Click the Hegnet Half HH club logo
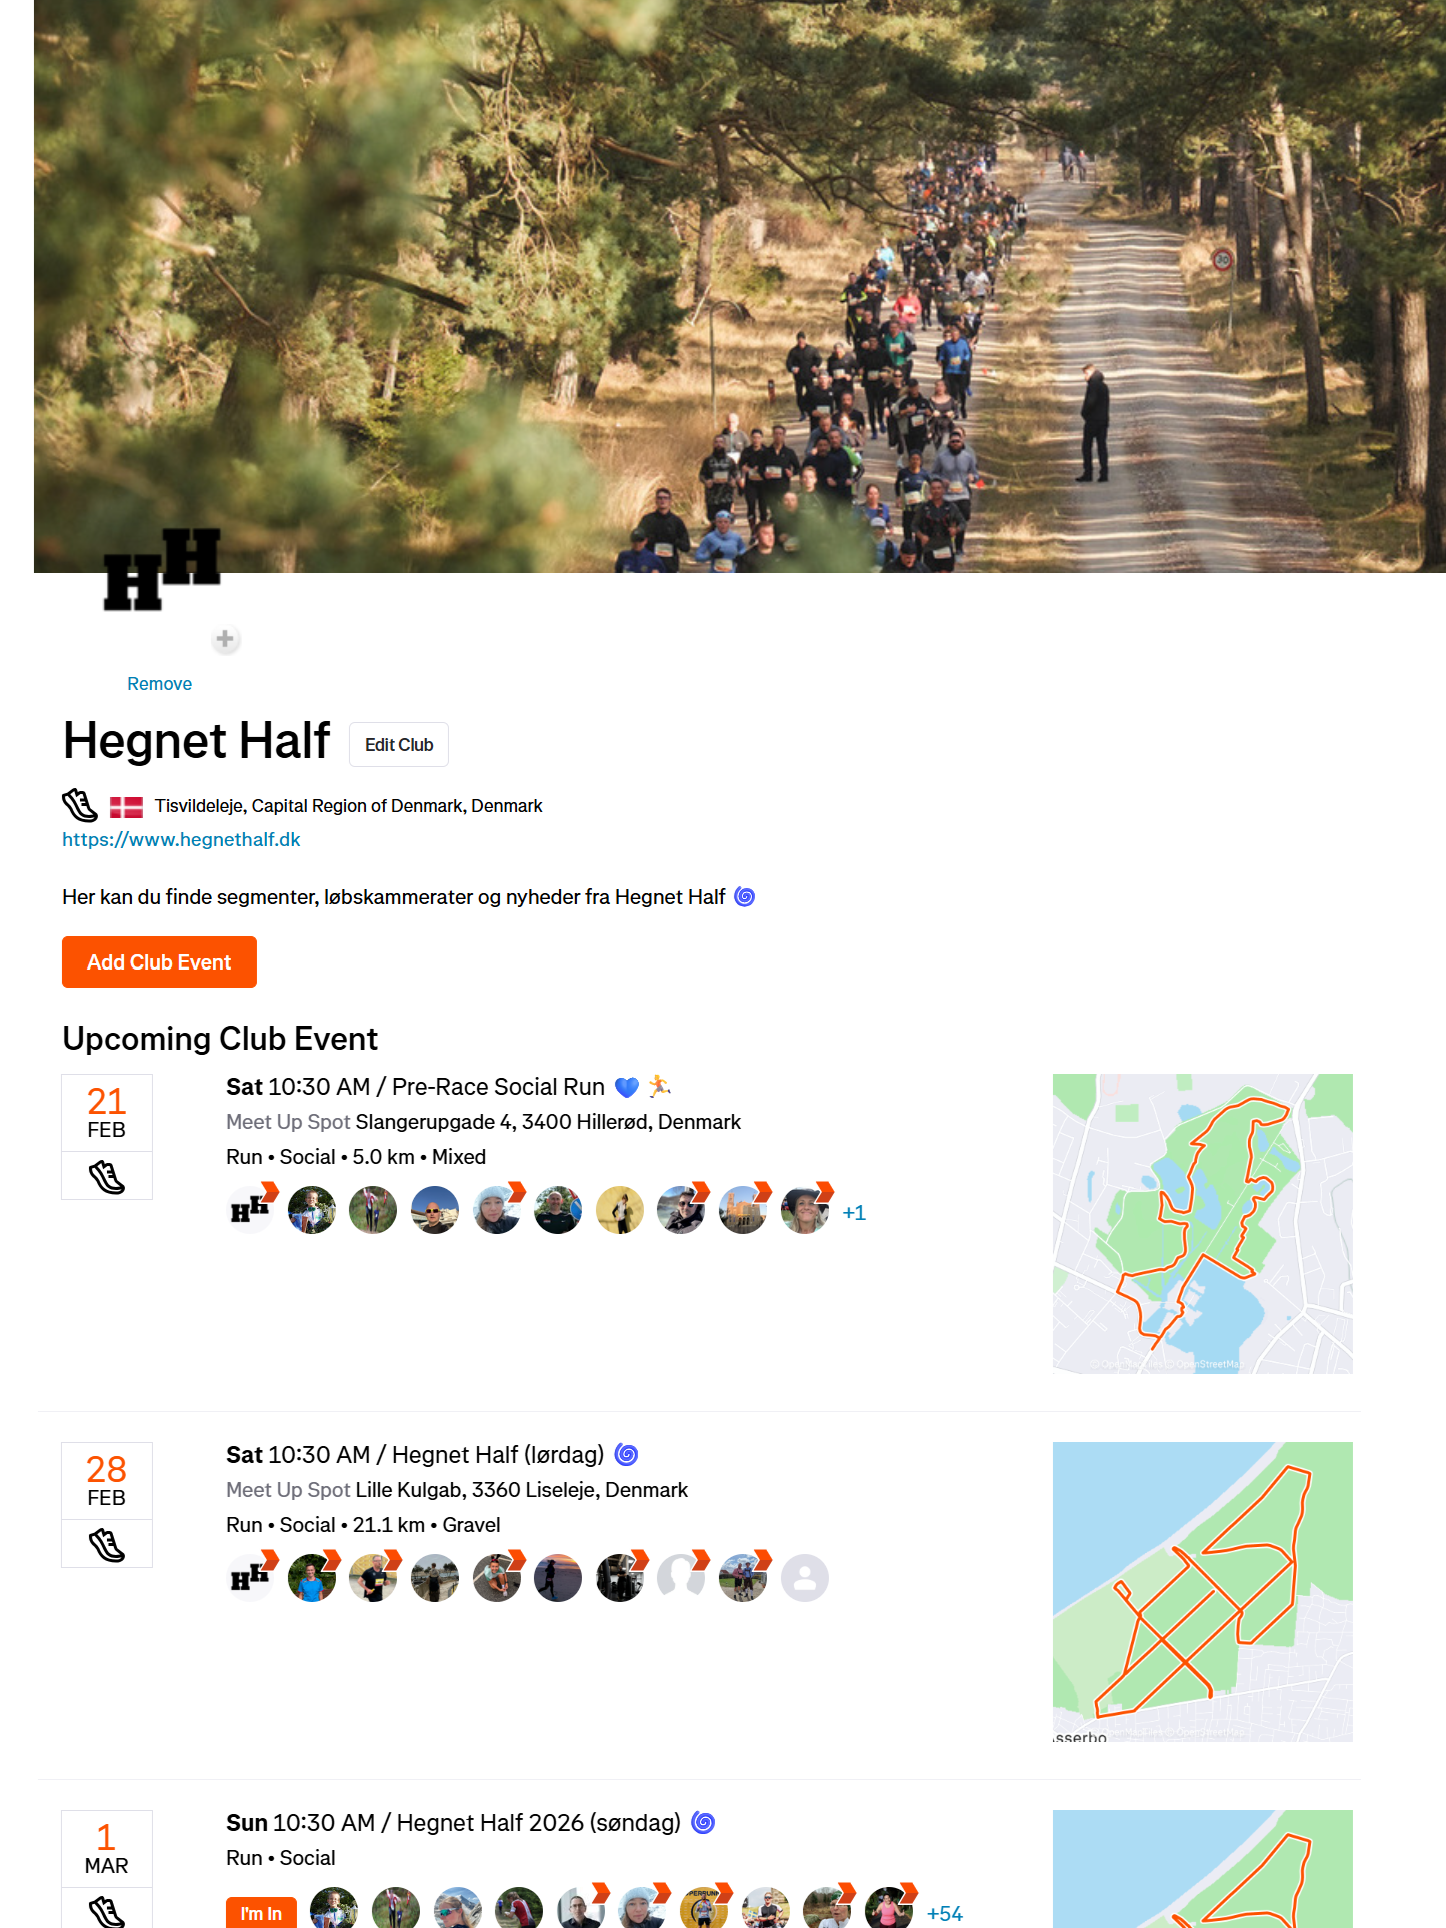This screenshot has width=1446, height=1928. coord(162,569)
